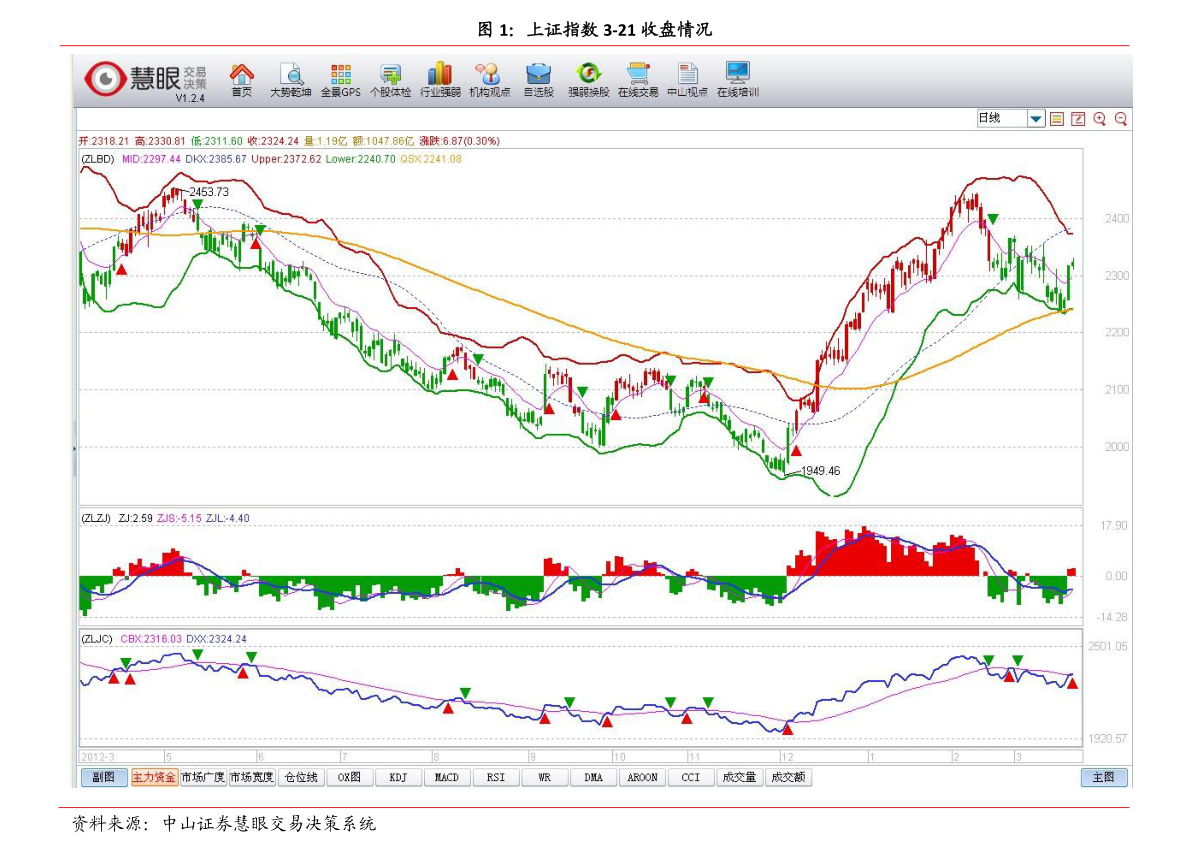Image resolution: width=1191 pixels, height=854 pixels.
Task: Toggle the 副图 sub-chart button
Action: [104, 777]
